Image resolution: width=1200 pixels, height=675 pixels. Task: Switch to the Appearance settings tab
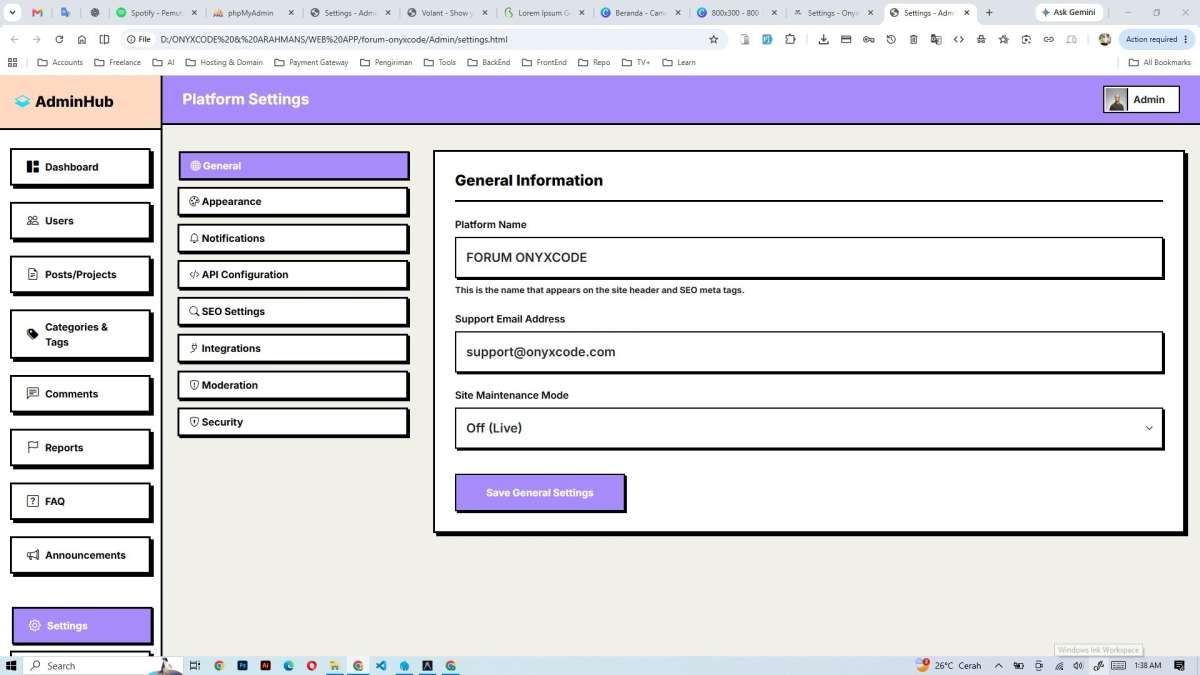[x=293, y=201]
